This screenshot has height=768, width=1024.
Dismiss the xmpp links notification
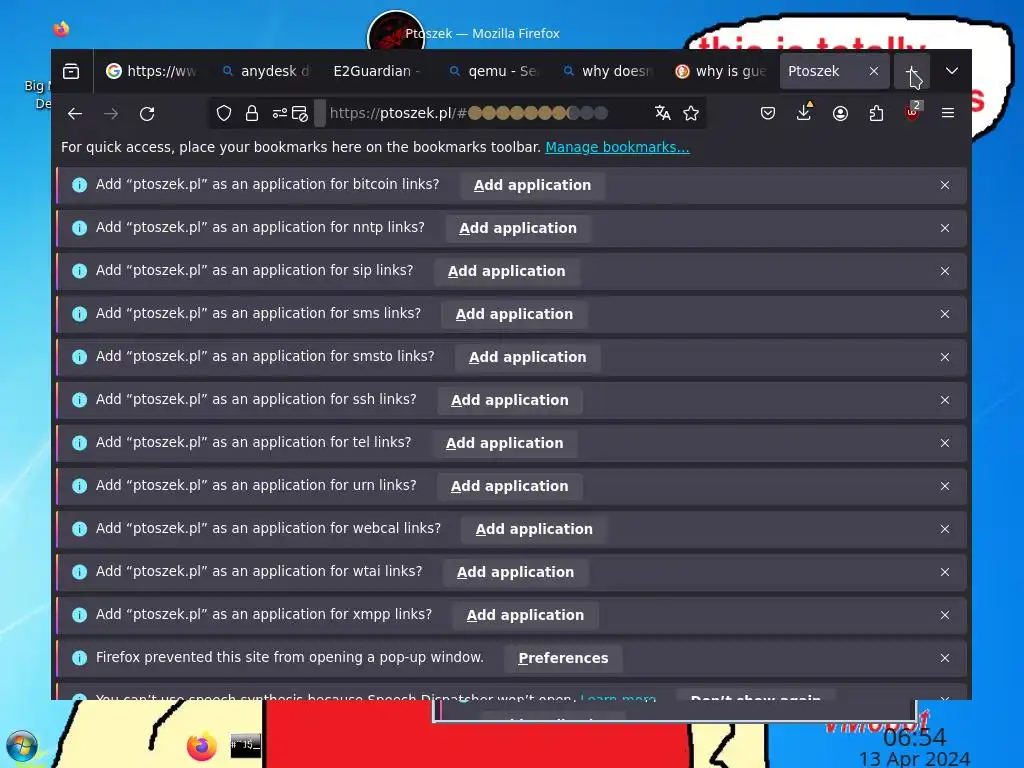(x=945, y=615)
